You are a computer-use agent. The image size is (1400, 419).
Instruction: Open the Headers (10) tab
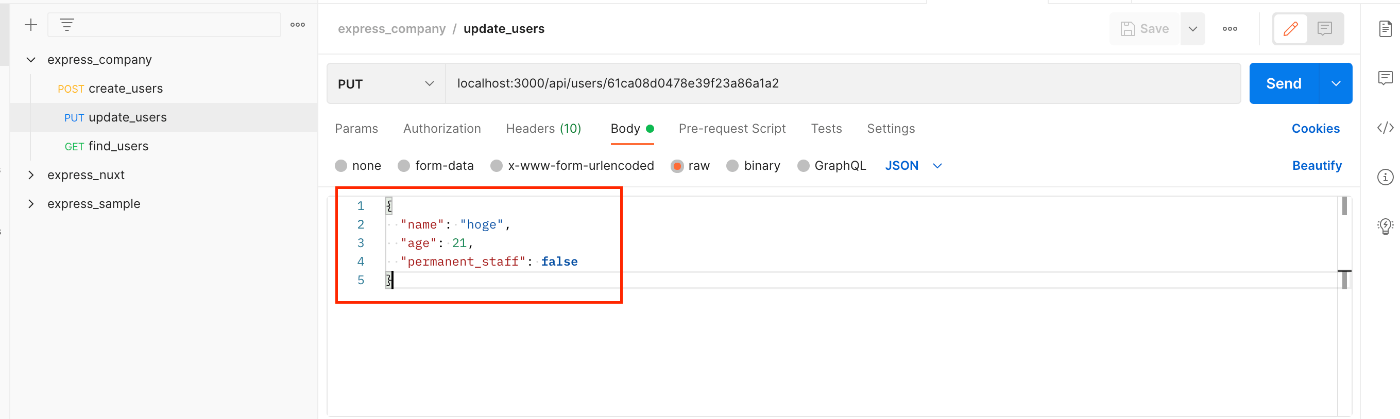click(543, 129)
